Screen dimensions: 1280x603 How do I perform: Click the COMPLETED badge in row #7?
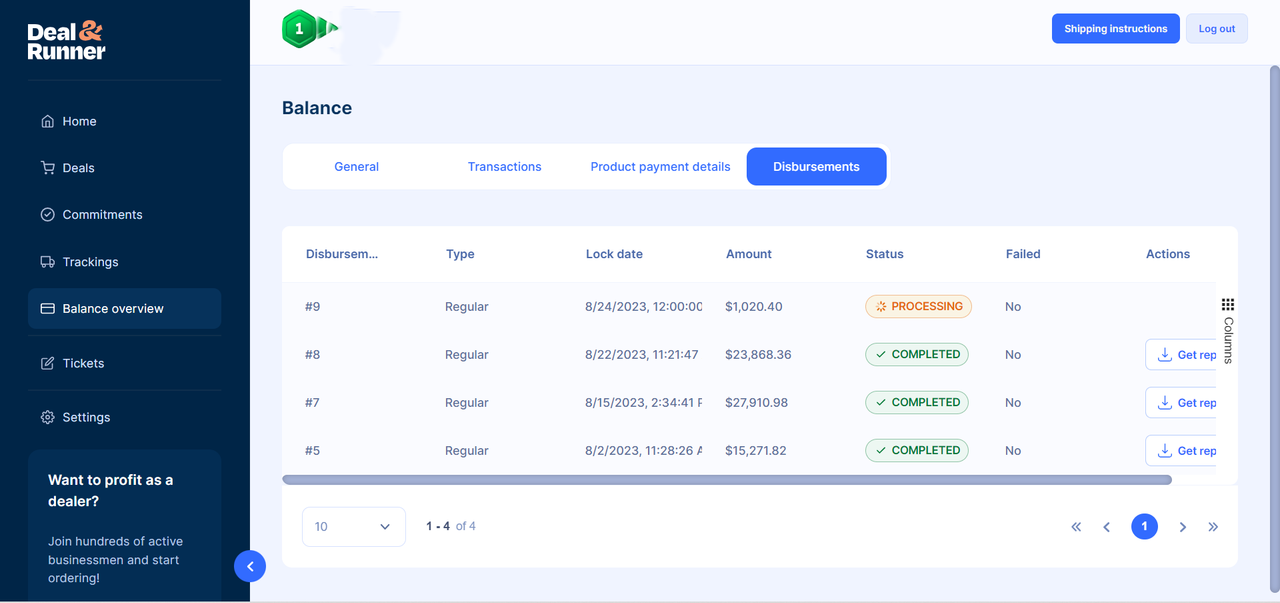click(x=917, y=402)
